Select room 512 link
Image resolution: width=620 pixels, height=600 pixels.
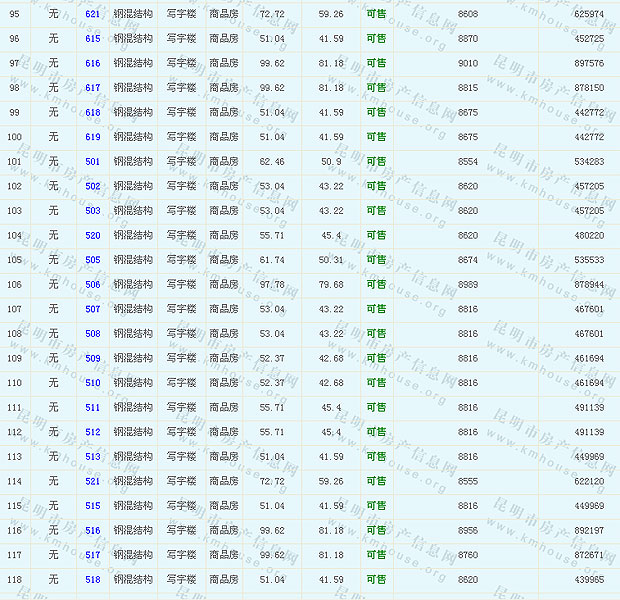pos(93,432)
